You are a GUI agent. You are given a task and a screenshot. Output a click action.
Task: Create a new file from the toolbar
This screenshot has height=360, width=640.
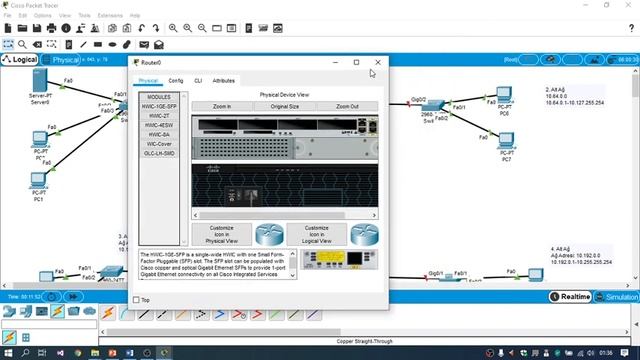click(8, 28)
